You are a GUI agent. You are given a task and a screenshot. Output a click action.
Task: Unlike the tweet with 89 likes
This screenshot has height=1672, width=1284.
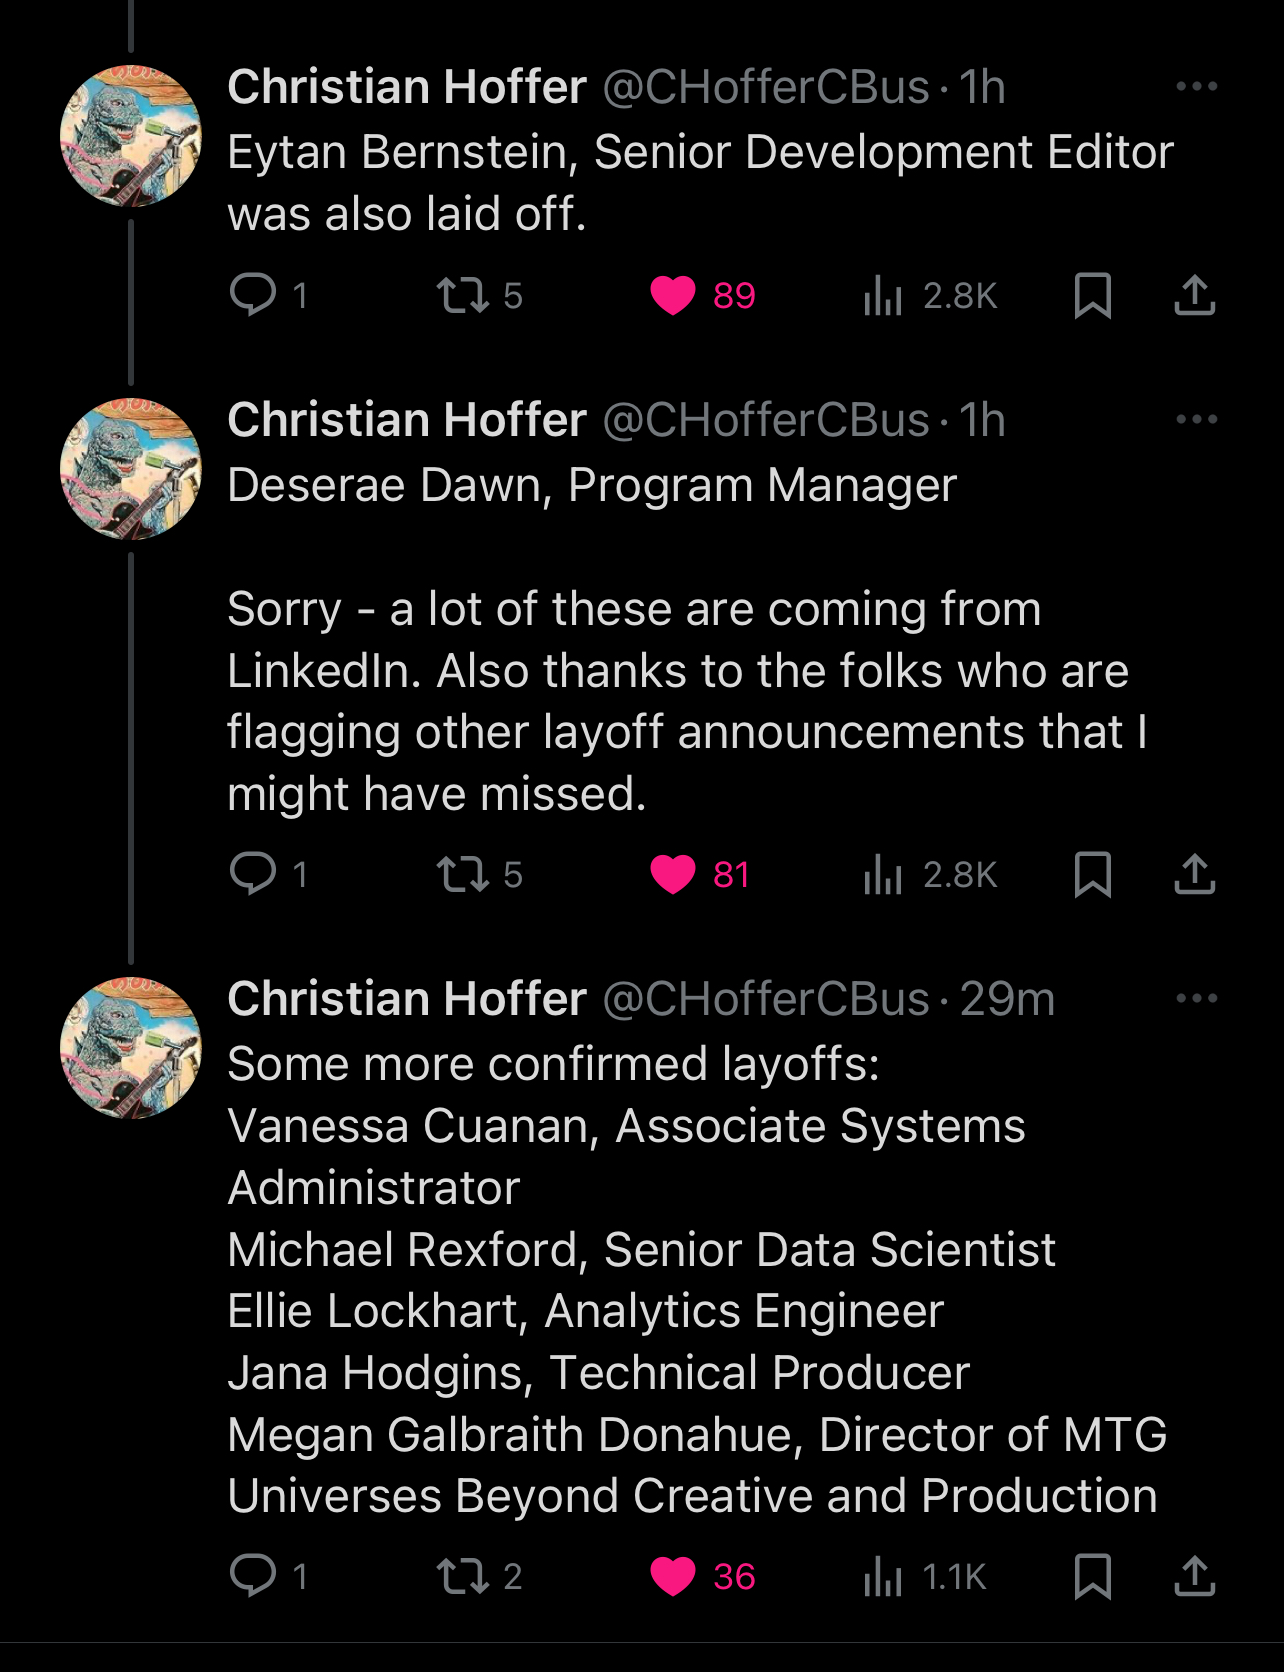[673, 295]
